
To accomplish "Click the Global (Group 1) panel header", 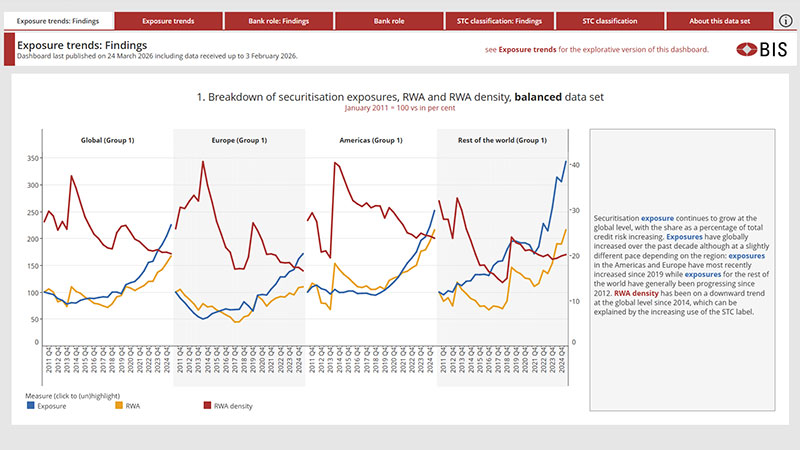I will 107,140.
